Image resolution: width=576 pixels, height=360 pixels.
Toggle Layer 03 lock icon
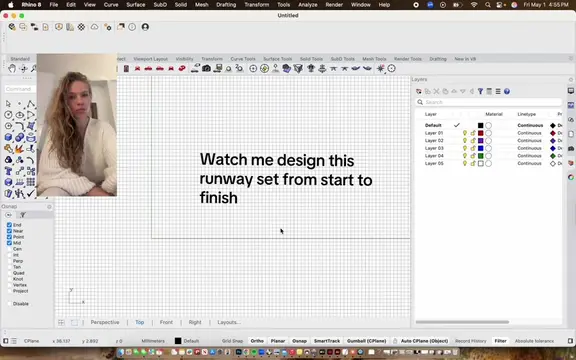coord(473,148)
